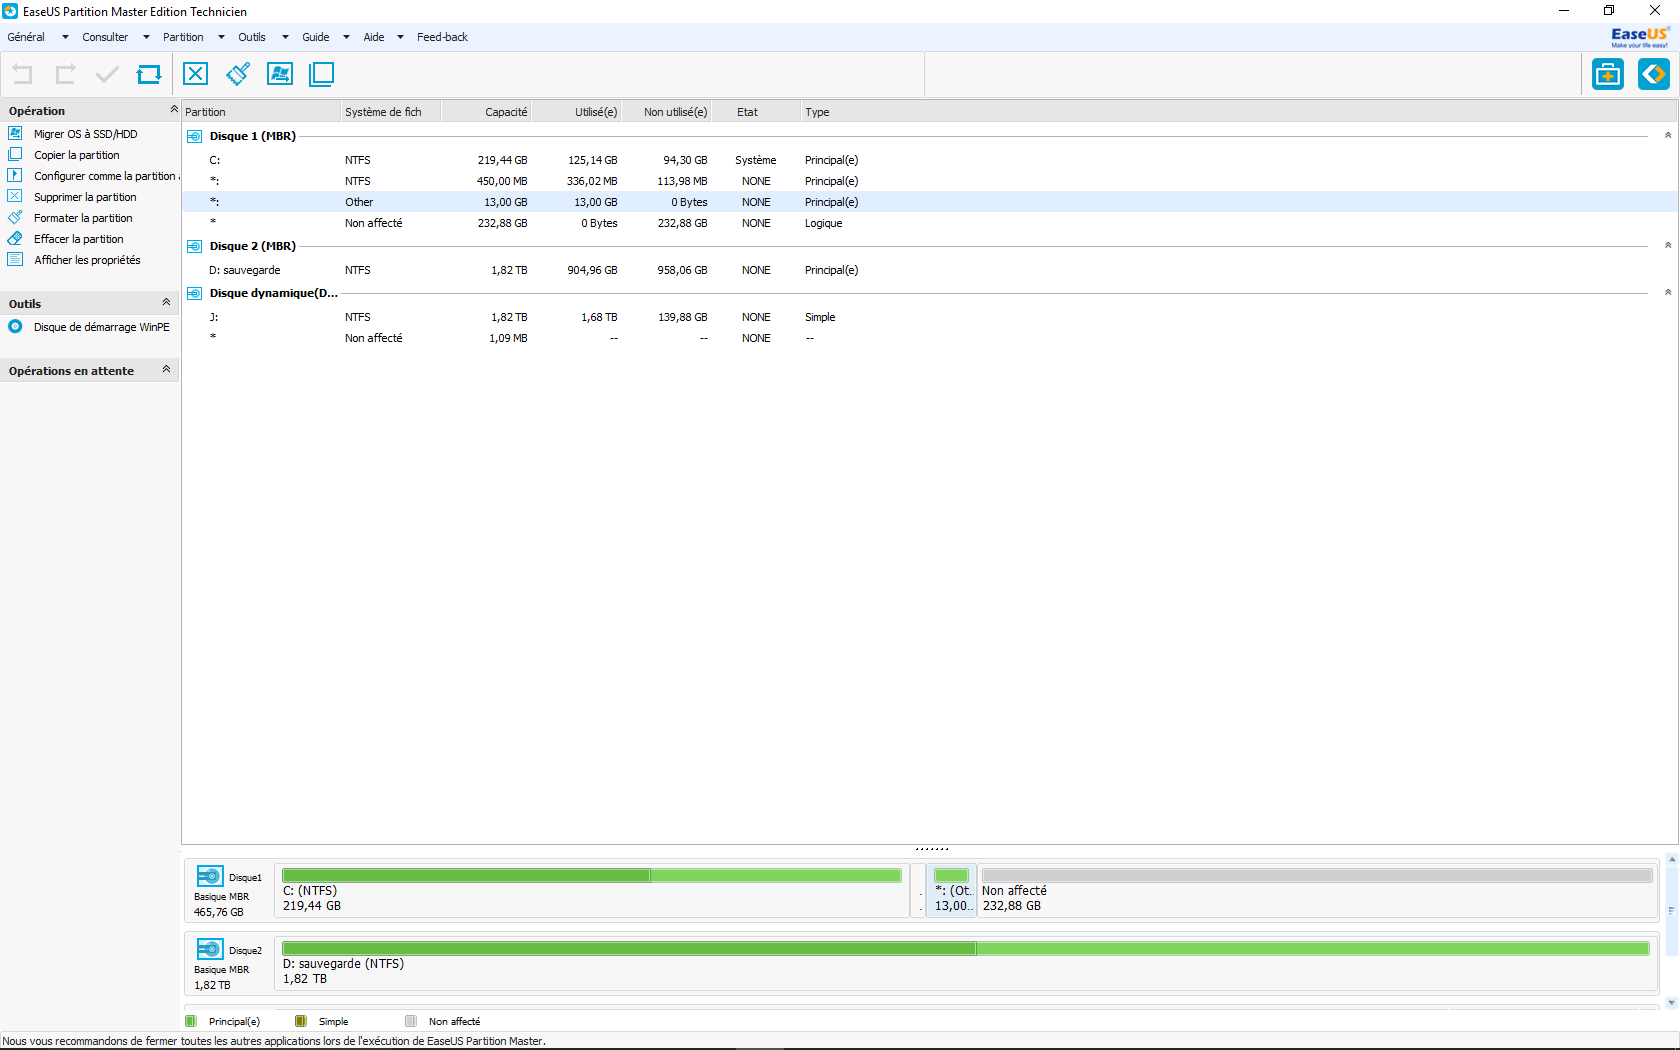The width and height of the screenshot is (1680, 1050).
Task: Open the Partition menu
Action: (x=183, y=37)
